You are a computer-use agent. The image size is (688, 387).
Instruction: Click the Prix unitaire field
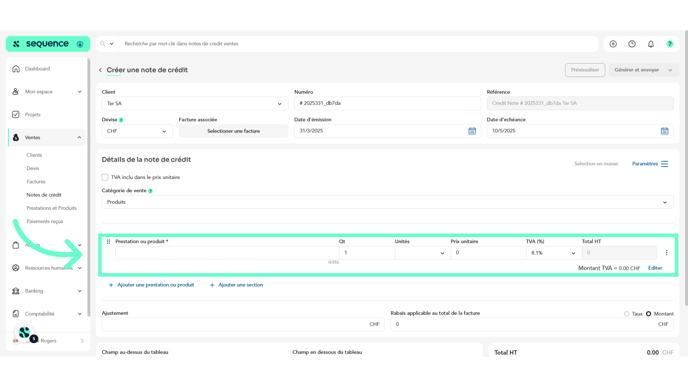click(488, 253)
